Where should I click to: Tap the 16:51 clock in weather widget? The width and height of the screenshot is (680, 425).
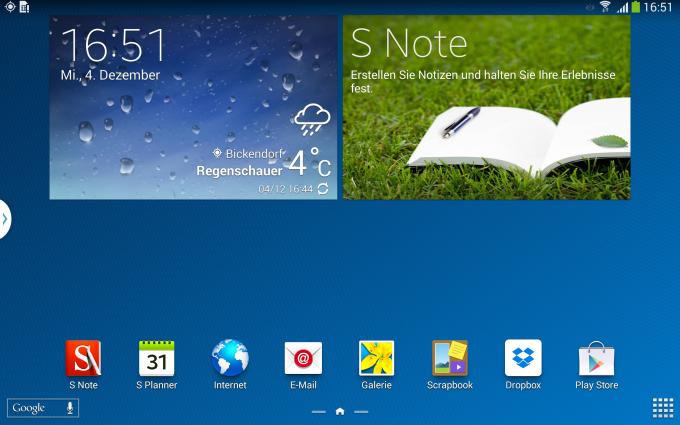113,46
